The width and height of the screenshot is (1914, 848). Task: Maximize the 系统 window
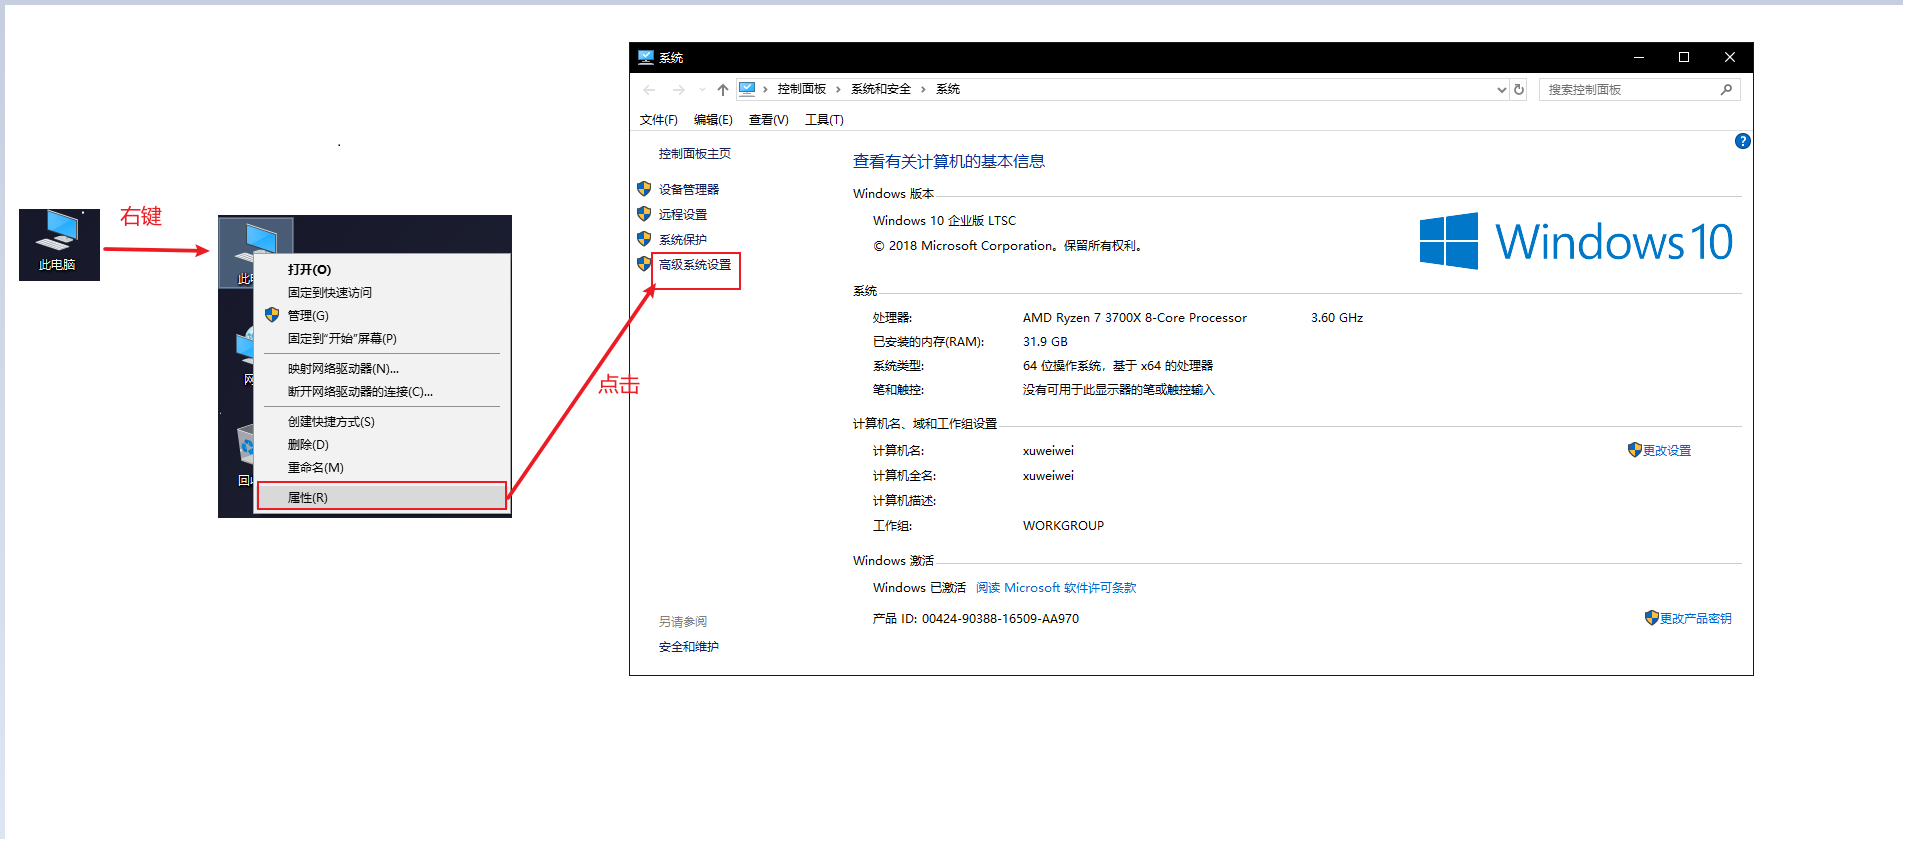[x=1684, y=57]
